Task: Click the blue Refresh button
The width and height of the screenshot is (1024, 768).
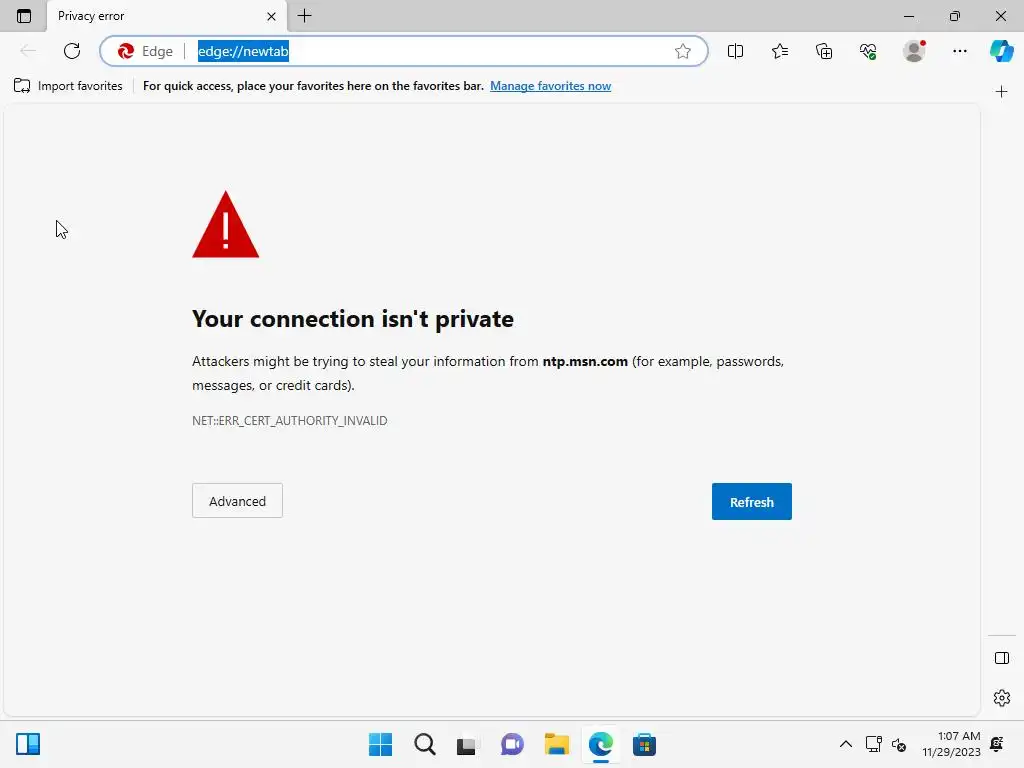Action: pyautogui.click(x=752, y=502)
